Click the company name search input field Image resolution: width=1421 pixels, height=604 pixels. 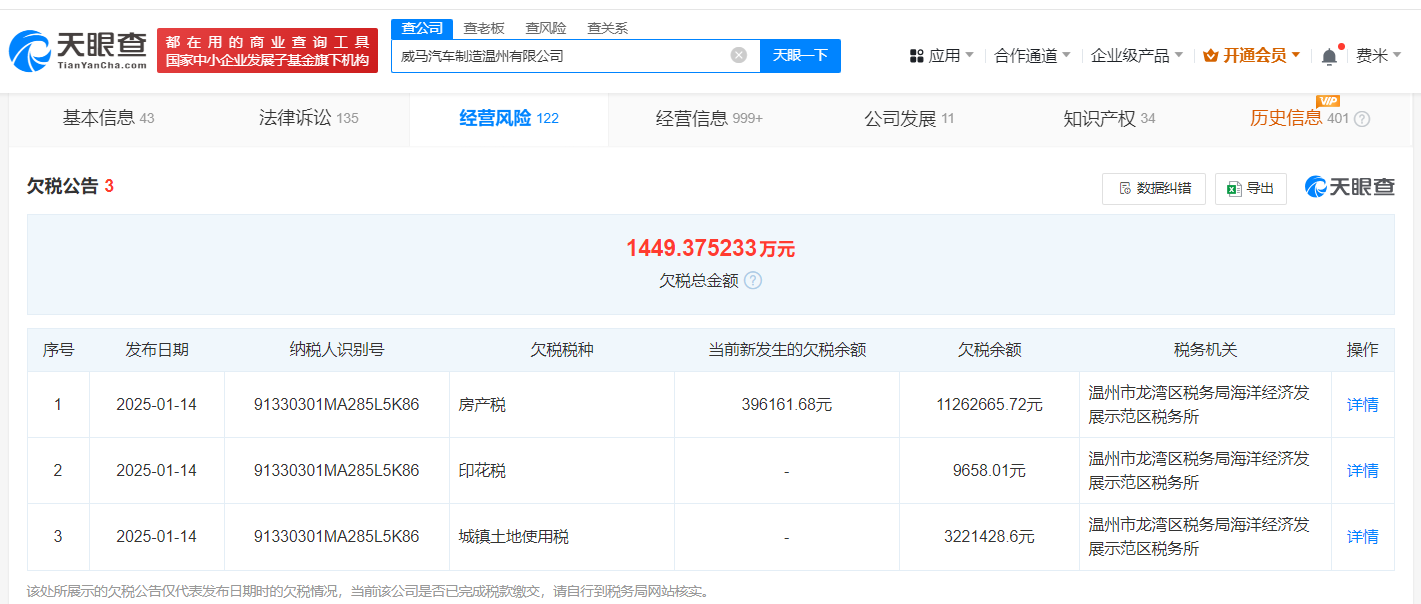(560, 56)
